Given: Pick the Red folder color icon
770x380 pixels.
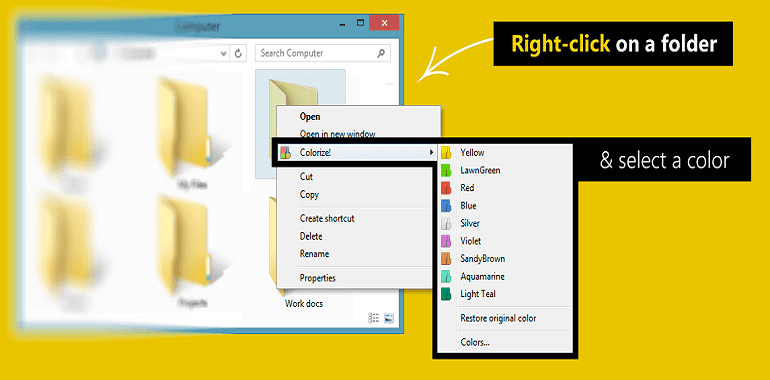Looking at the screenshot, I should [x=446, y=188].
